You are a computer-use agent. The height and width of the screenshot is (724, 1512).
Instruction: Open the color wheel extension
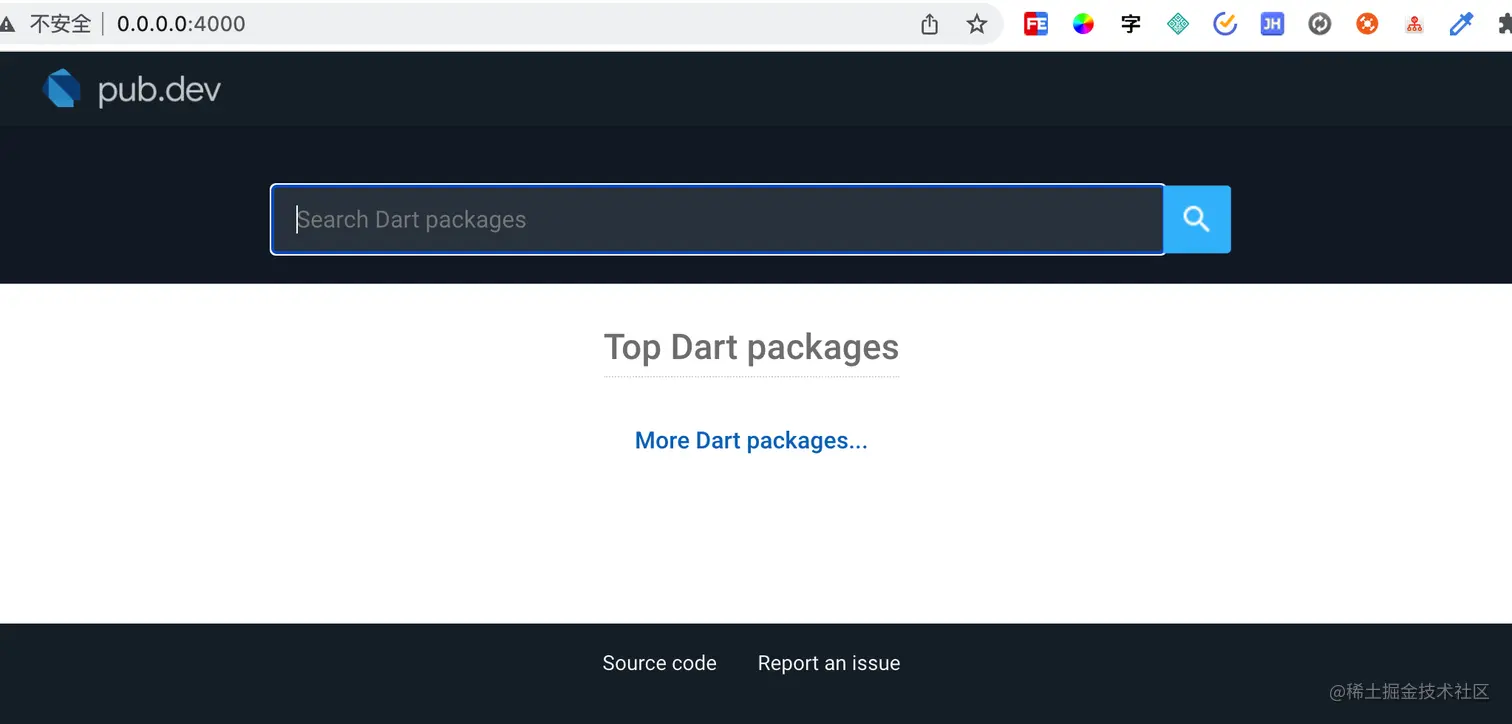coord(1084,24)
